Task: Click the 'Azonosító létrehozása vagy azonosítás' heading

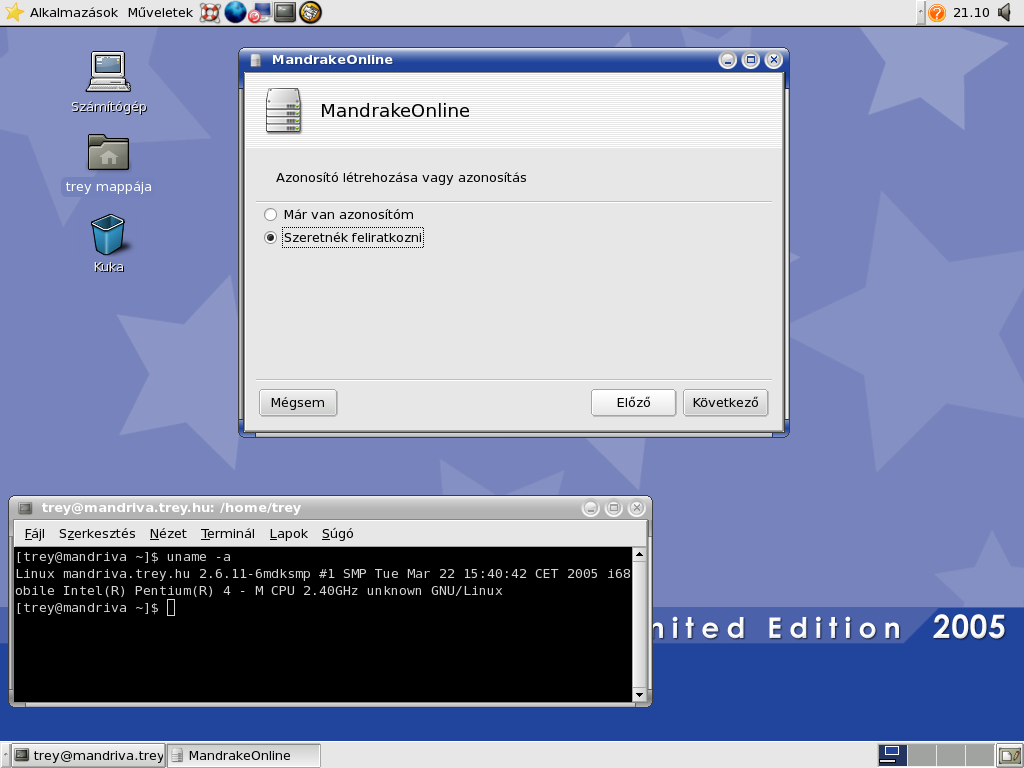Action: click(401, 178)
